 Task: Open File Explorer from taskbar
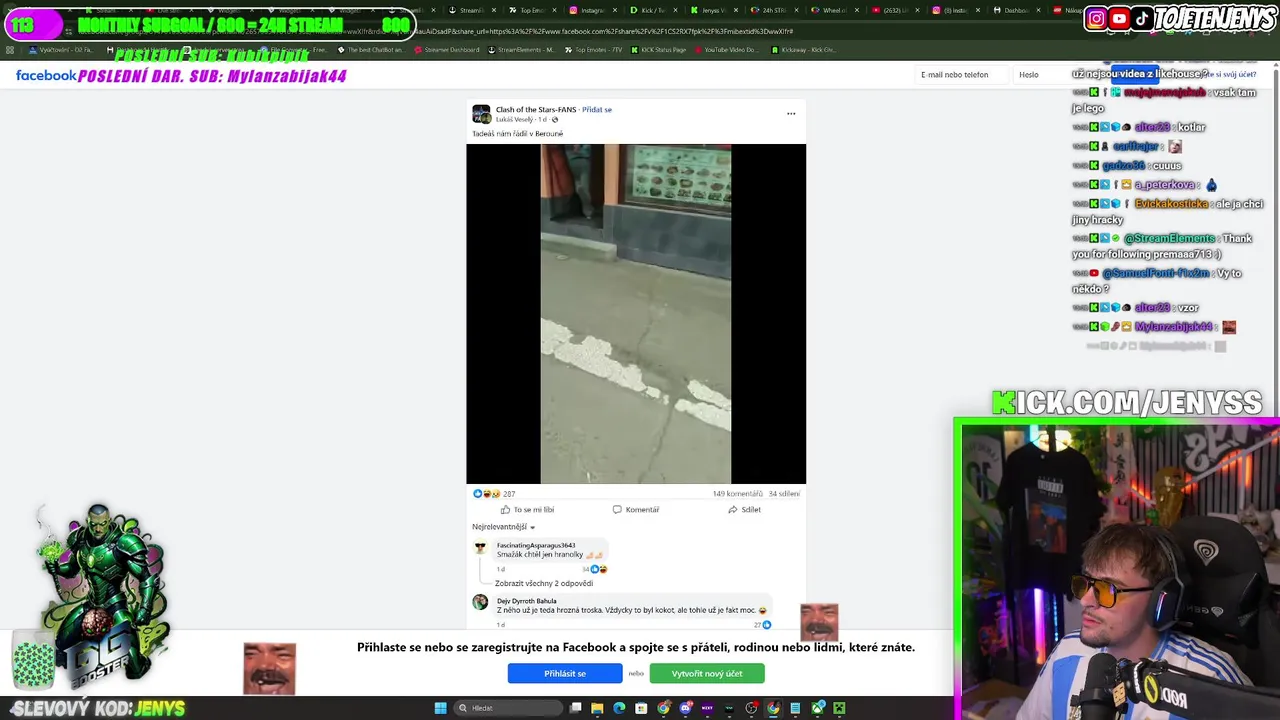point(597,708)
